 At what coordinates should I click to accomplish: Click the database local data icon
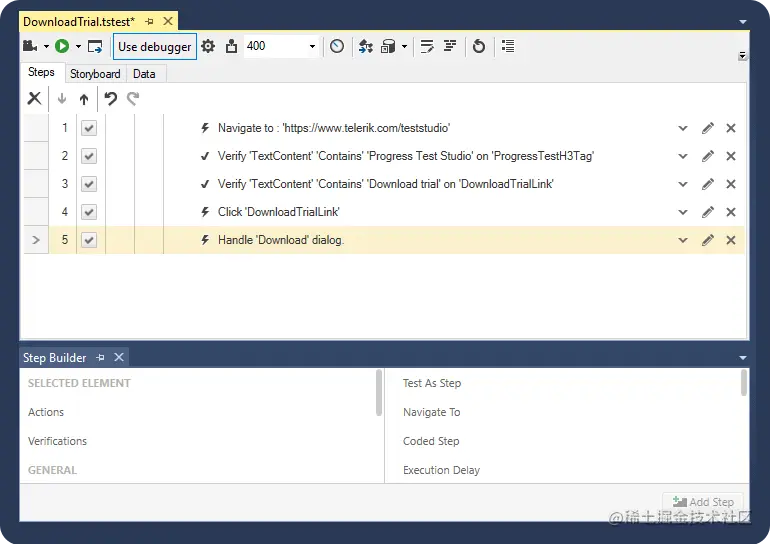tap(388, 46)
